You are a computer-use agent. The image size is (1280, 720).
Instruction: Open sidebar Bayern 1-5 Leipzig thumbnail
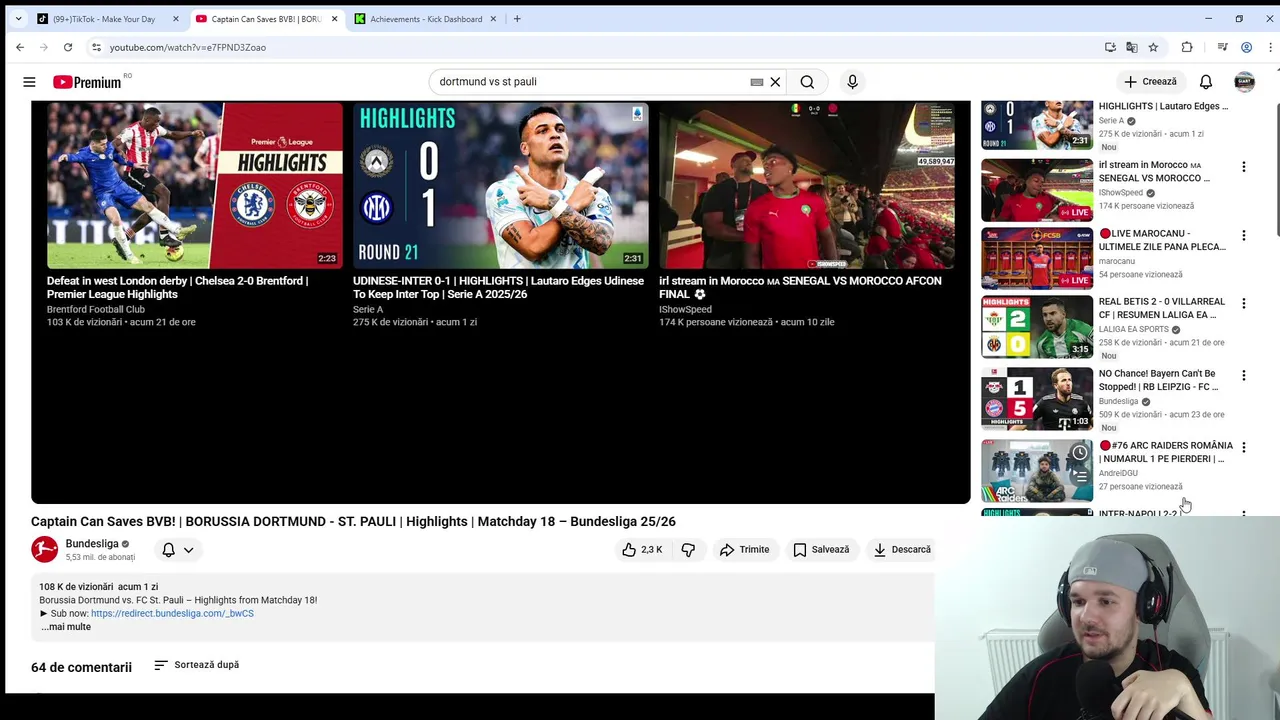click(1037, 399)
